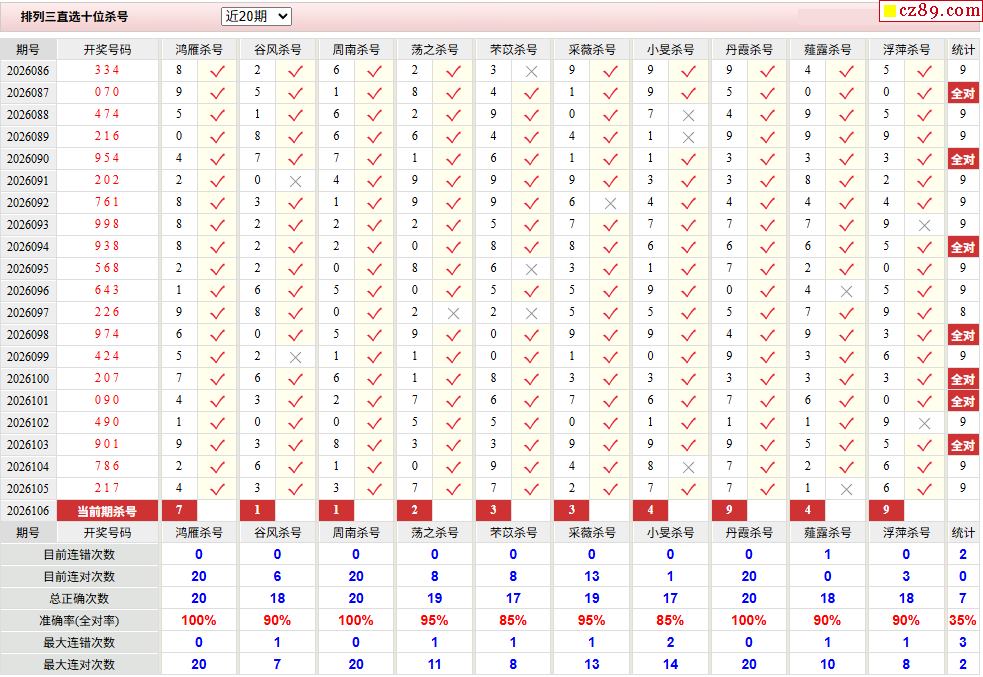Click the red 当前期杀号 label
This screenshot has width=983, height=677.
coord(107,511)
